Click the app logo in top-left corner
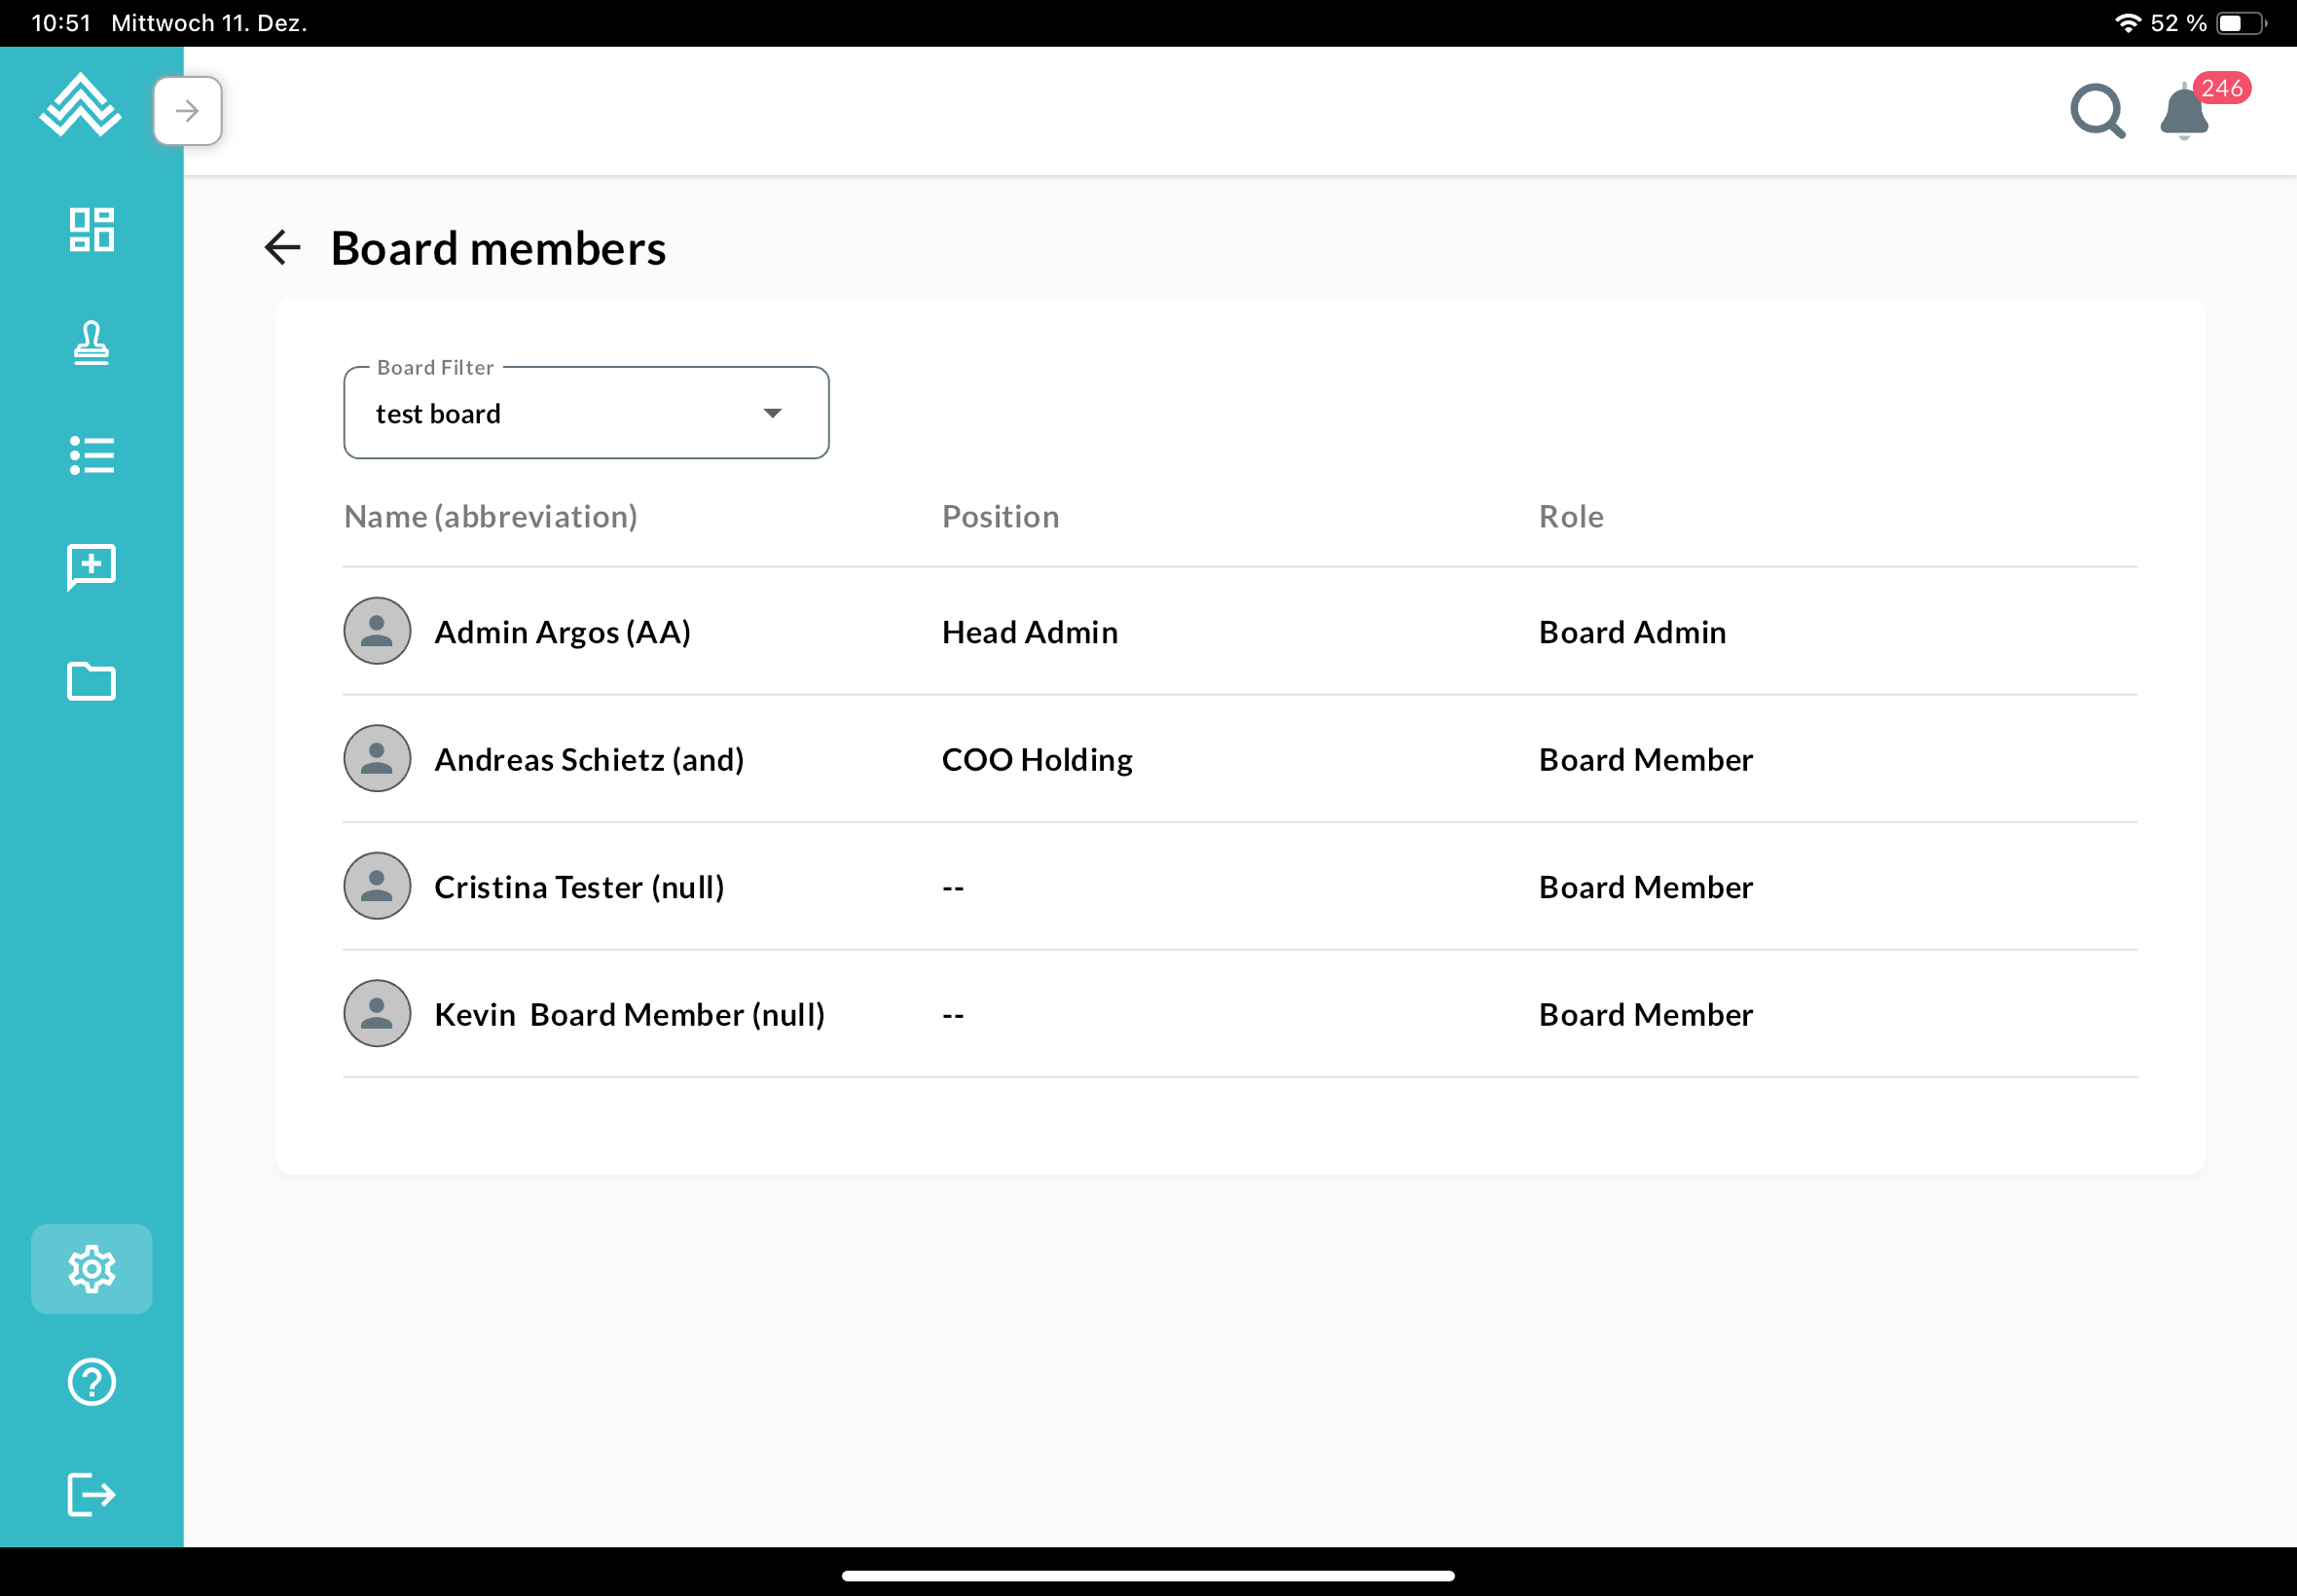This screenshot has height=1596, width=2297. point(80,105)
